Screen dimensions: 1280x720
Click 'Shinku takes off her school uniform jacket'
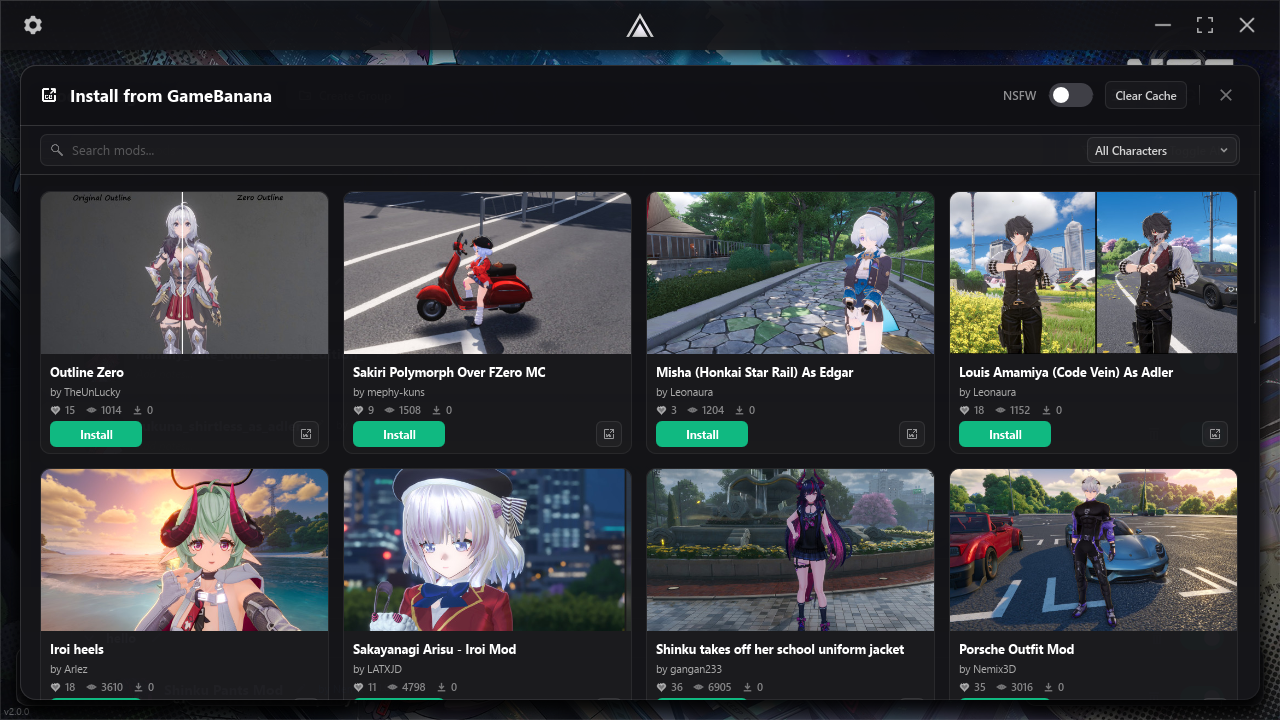pos(780,649)
